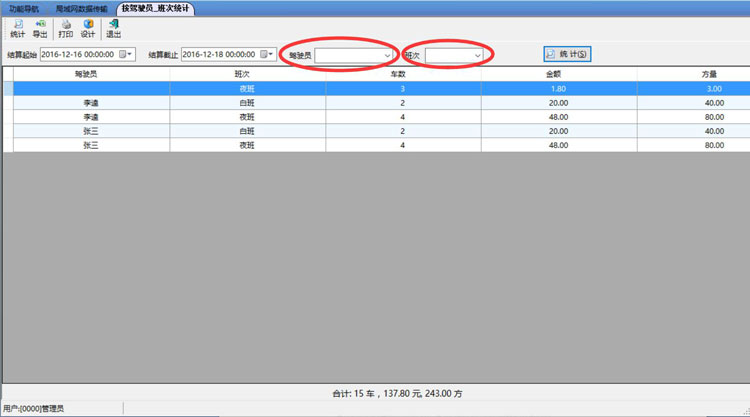Expand the 班次 dropdown list
Image resolution: width=750 pixels, height=417 pixels.
click(478, 54)
